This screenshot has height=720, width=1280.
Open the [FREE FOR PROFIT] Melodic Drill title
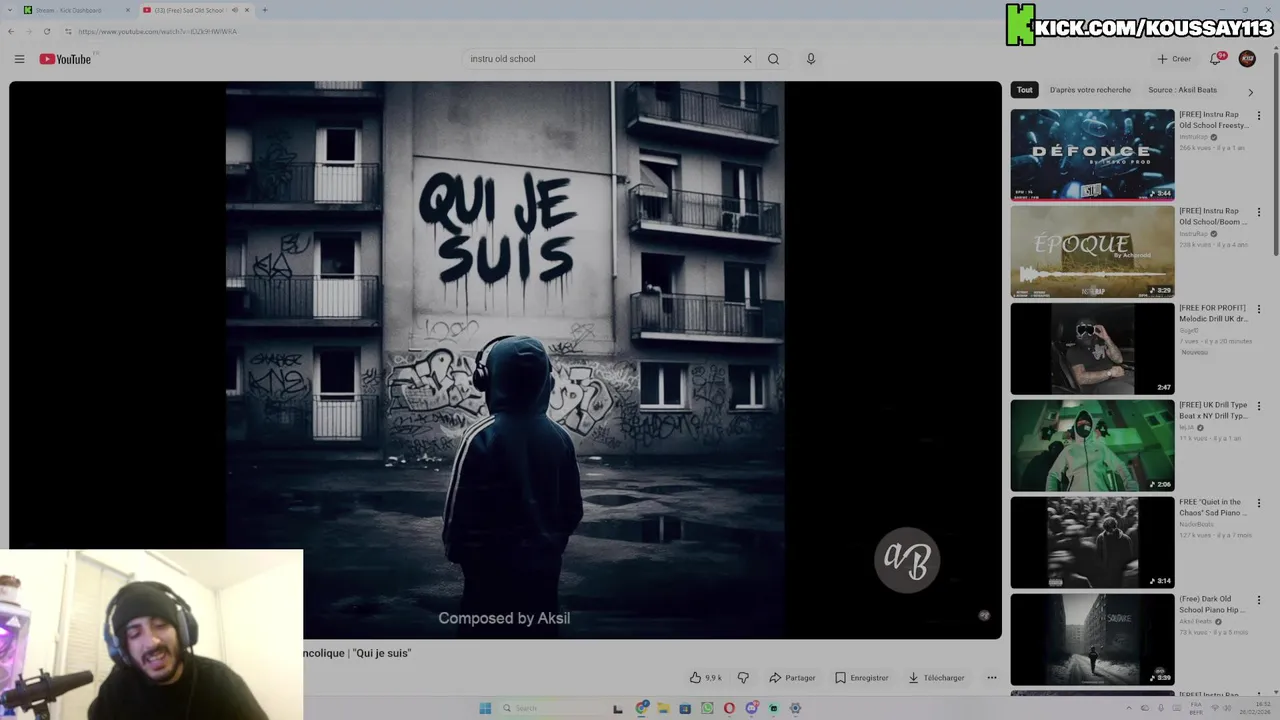tap(1214, 313)
